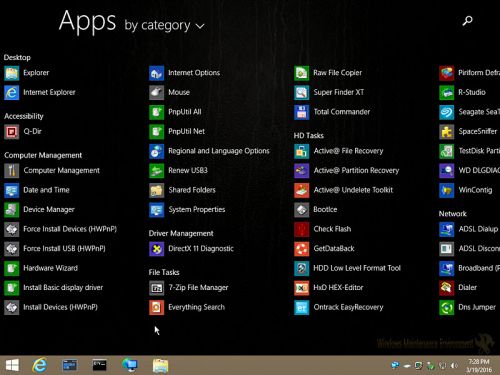
Task: Open HxD HEX-Editor icon
Action: [x=302, y=288]
